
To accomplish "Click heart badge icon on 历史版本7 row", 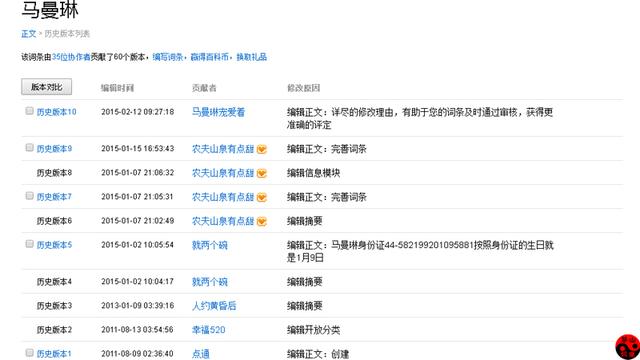I will [262, 198].
